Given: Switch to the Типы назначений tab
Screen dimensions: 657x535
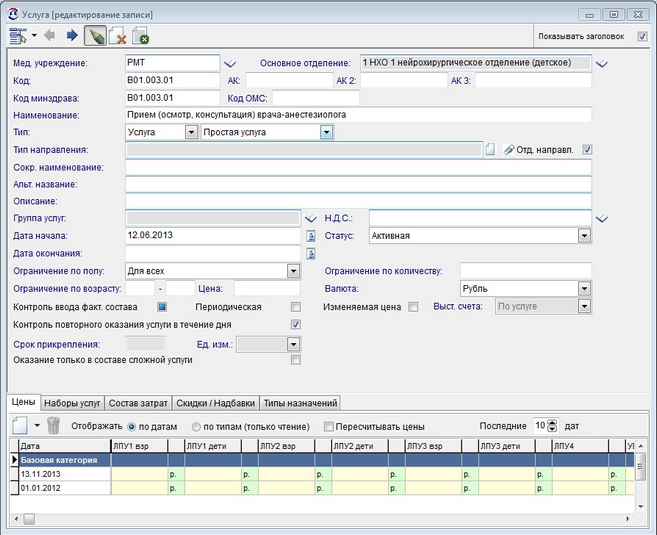Looking at the screenshot, I should pyautogui.click(x=300, y=403).
